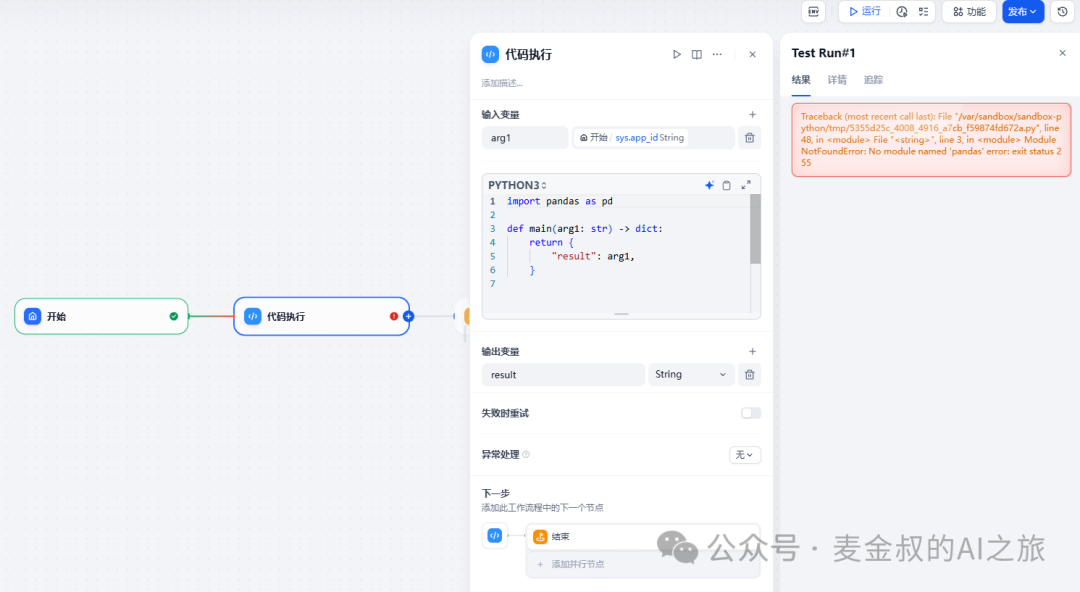This screenshot has width=1080, height=592.
Task: Switch to the 追踪 tab in Test Run
Action: pos(873,80)
